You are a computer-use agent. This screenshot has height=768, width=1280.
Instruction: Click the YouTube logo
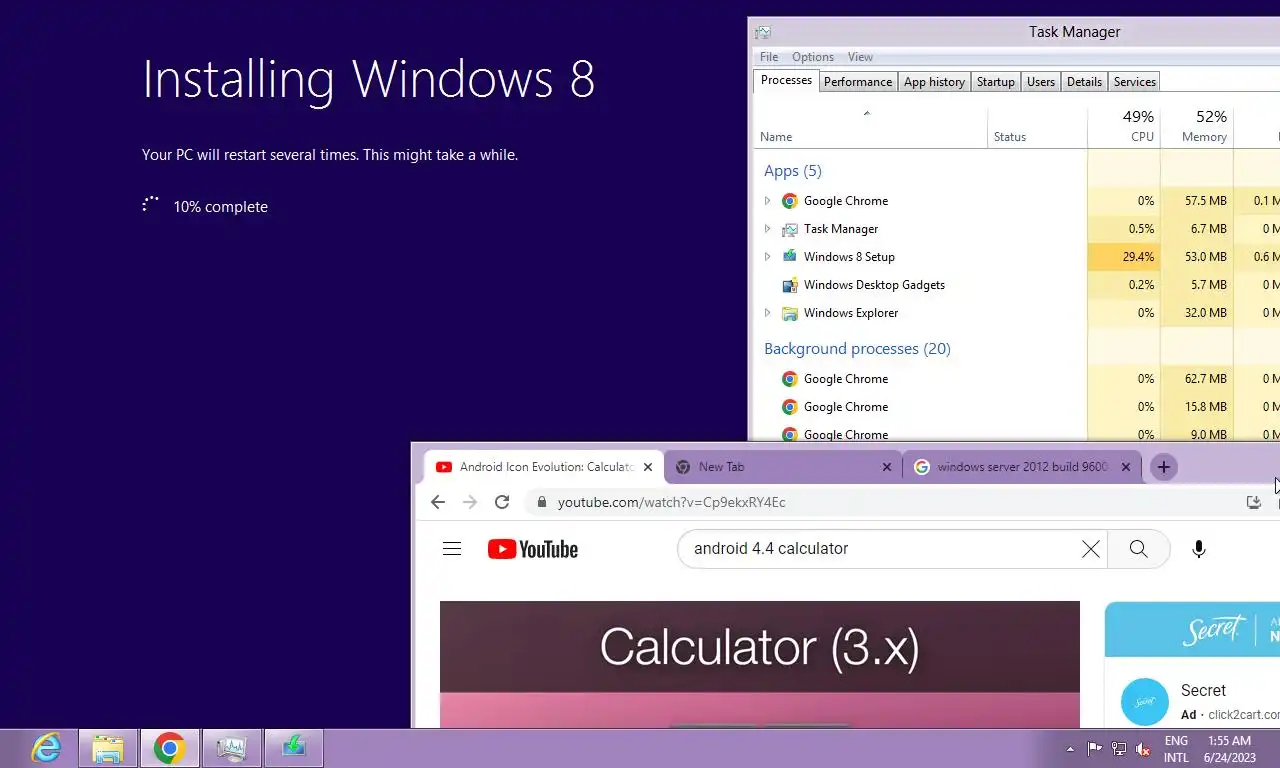click(x=533, y=549)
